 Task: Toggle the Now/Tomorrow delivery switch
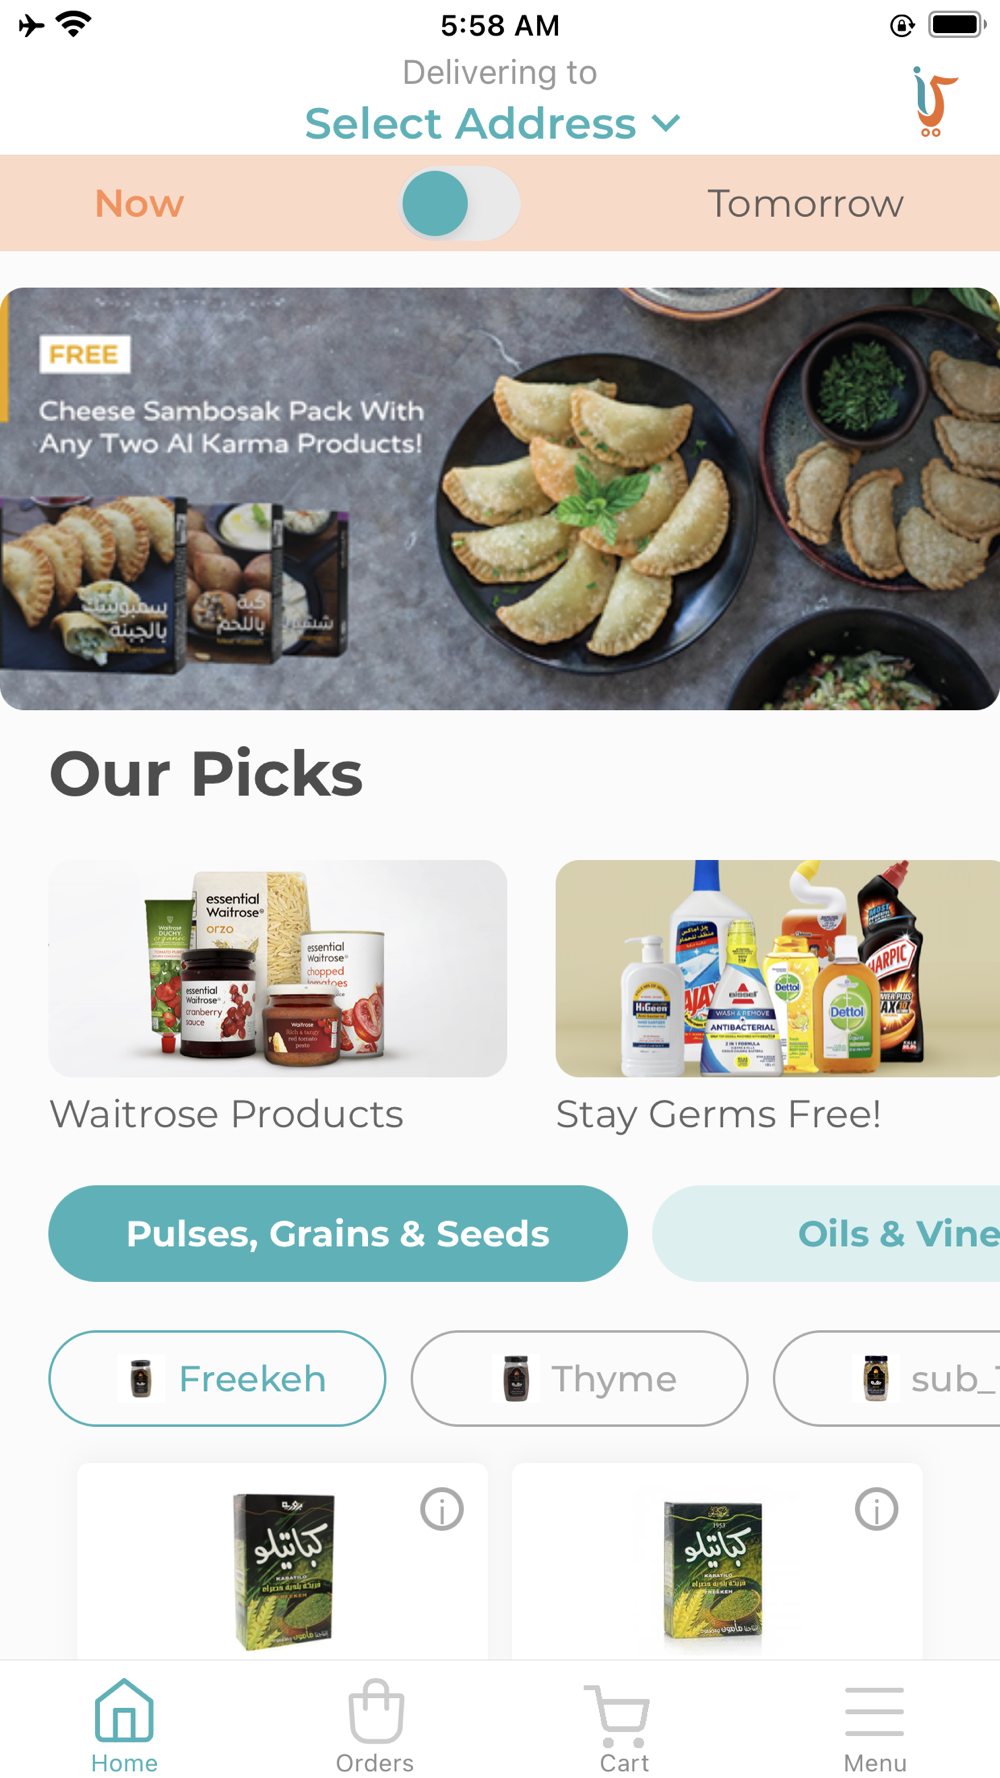coord(460,203)
